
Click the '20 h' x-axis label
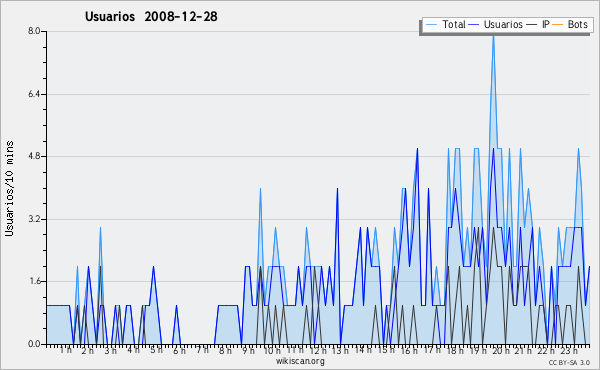(501, 351)
